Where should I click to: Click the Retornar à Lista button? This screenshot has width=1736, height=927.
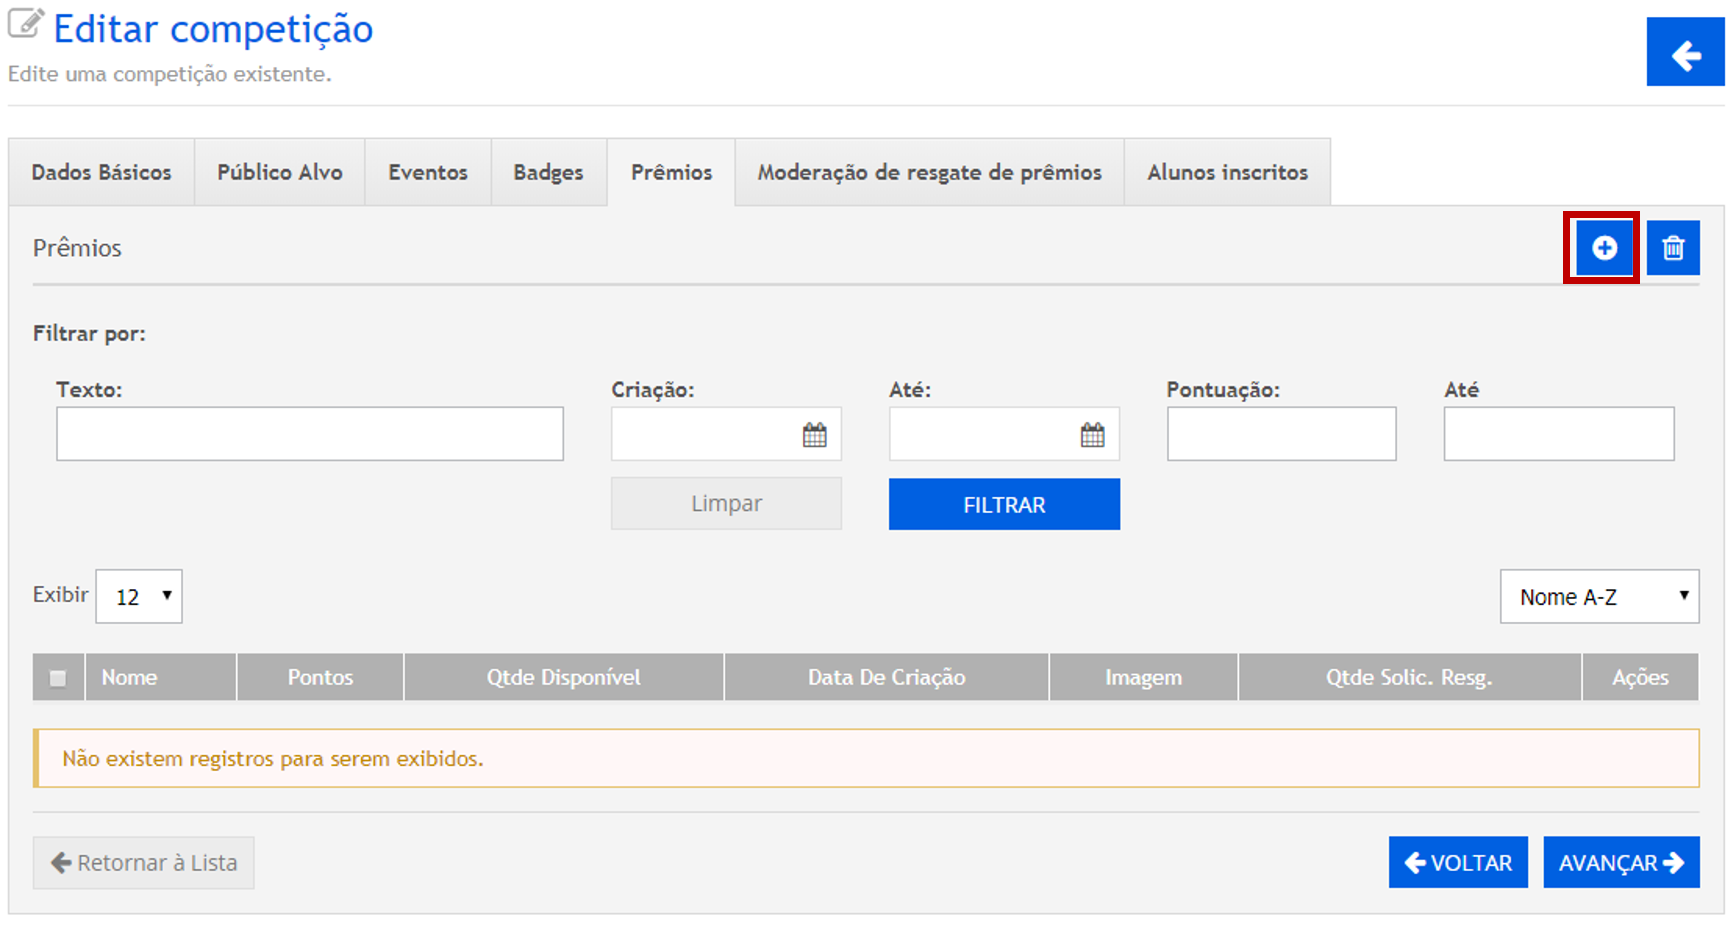(143, 863)
